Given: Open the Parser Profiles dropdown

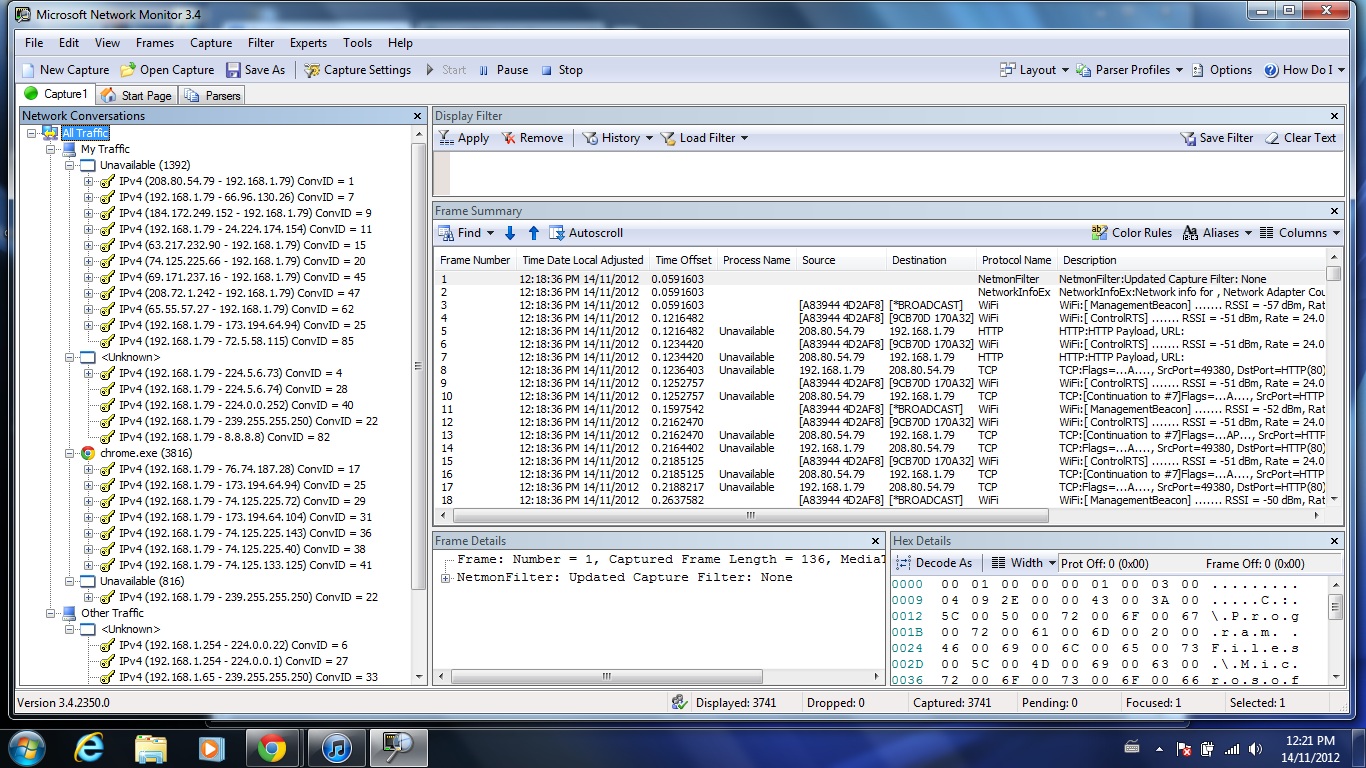Looking at the screenshot, I should (1130, 70).
